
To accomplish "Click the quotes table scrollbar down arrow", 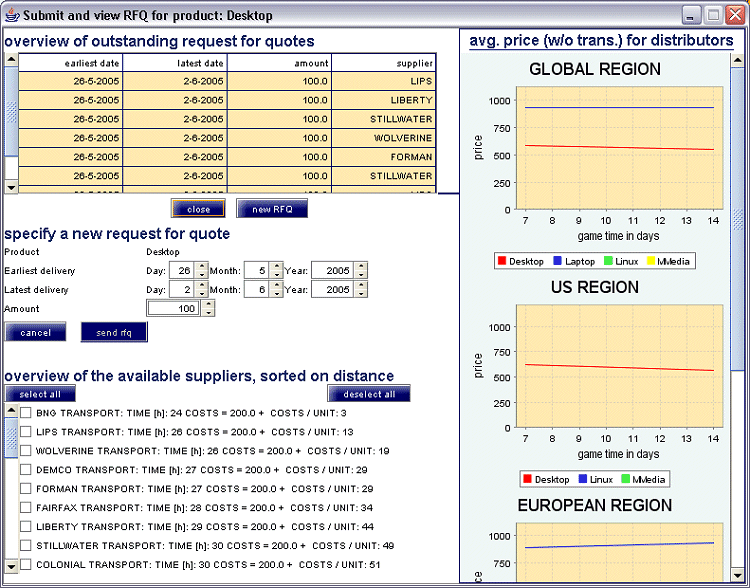I will pyautogui.click(x=11, y=187).
